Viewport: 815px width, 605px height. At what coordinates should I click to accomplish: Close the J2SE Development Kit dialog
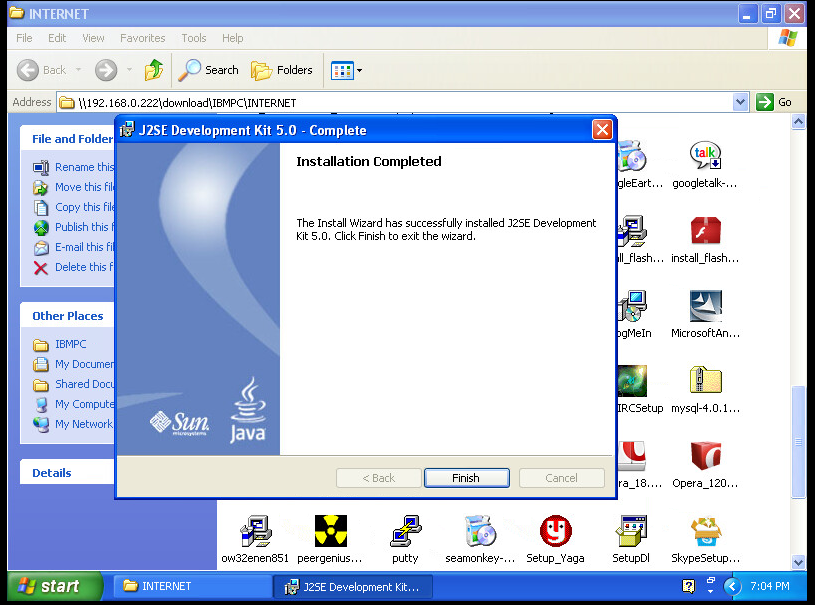pos(602,129)
